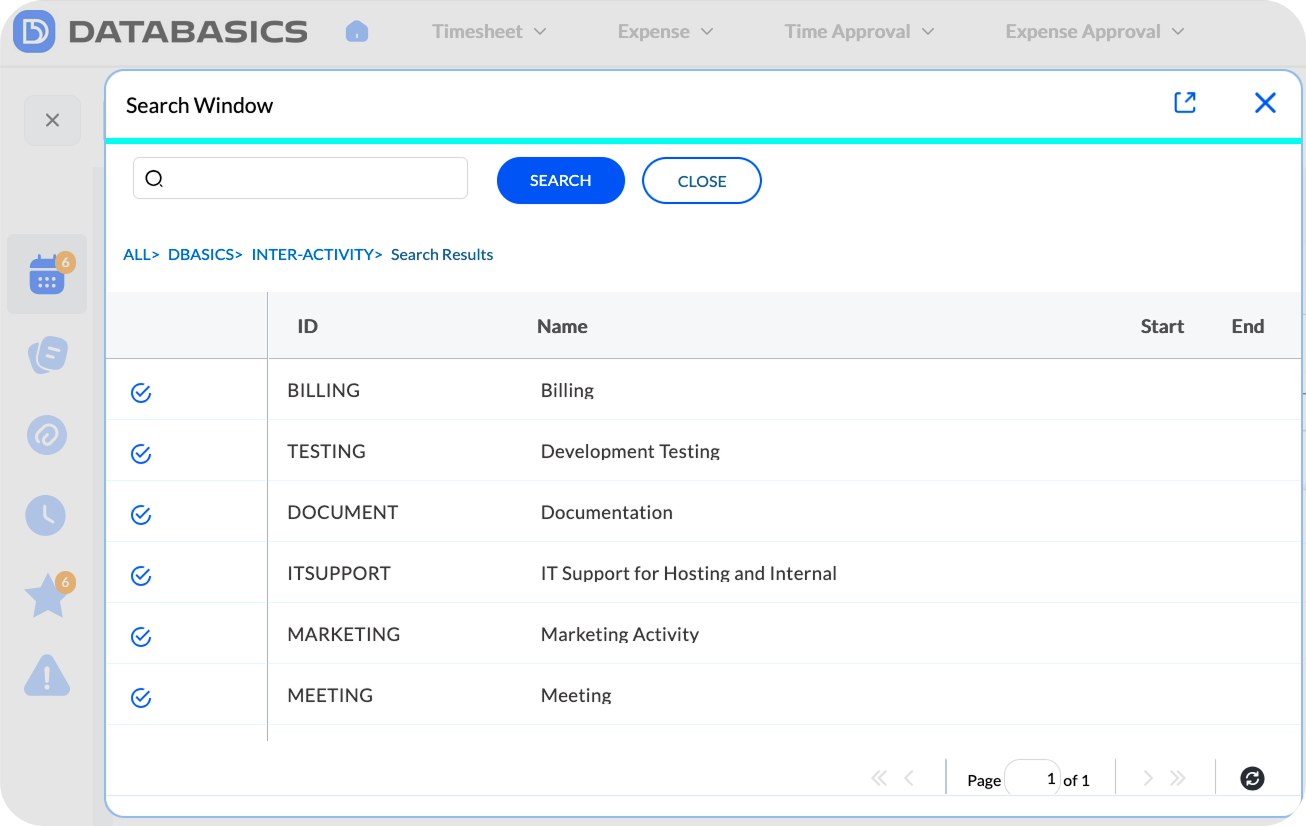The image size is (1306, 826).
Task: Click the blue SEARCH button
Action: pyautogui.click(x=561, y=180)
